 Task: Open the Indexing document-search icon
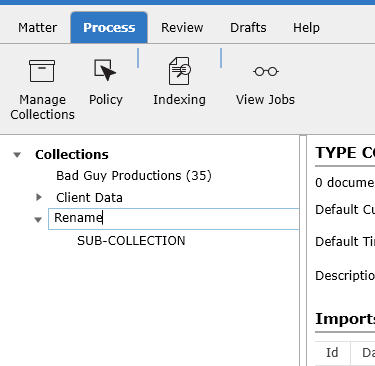point(180,71)
